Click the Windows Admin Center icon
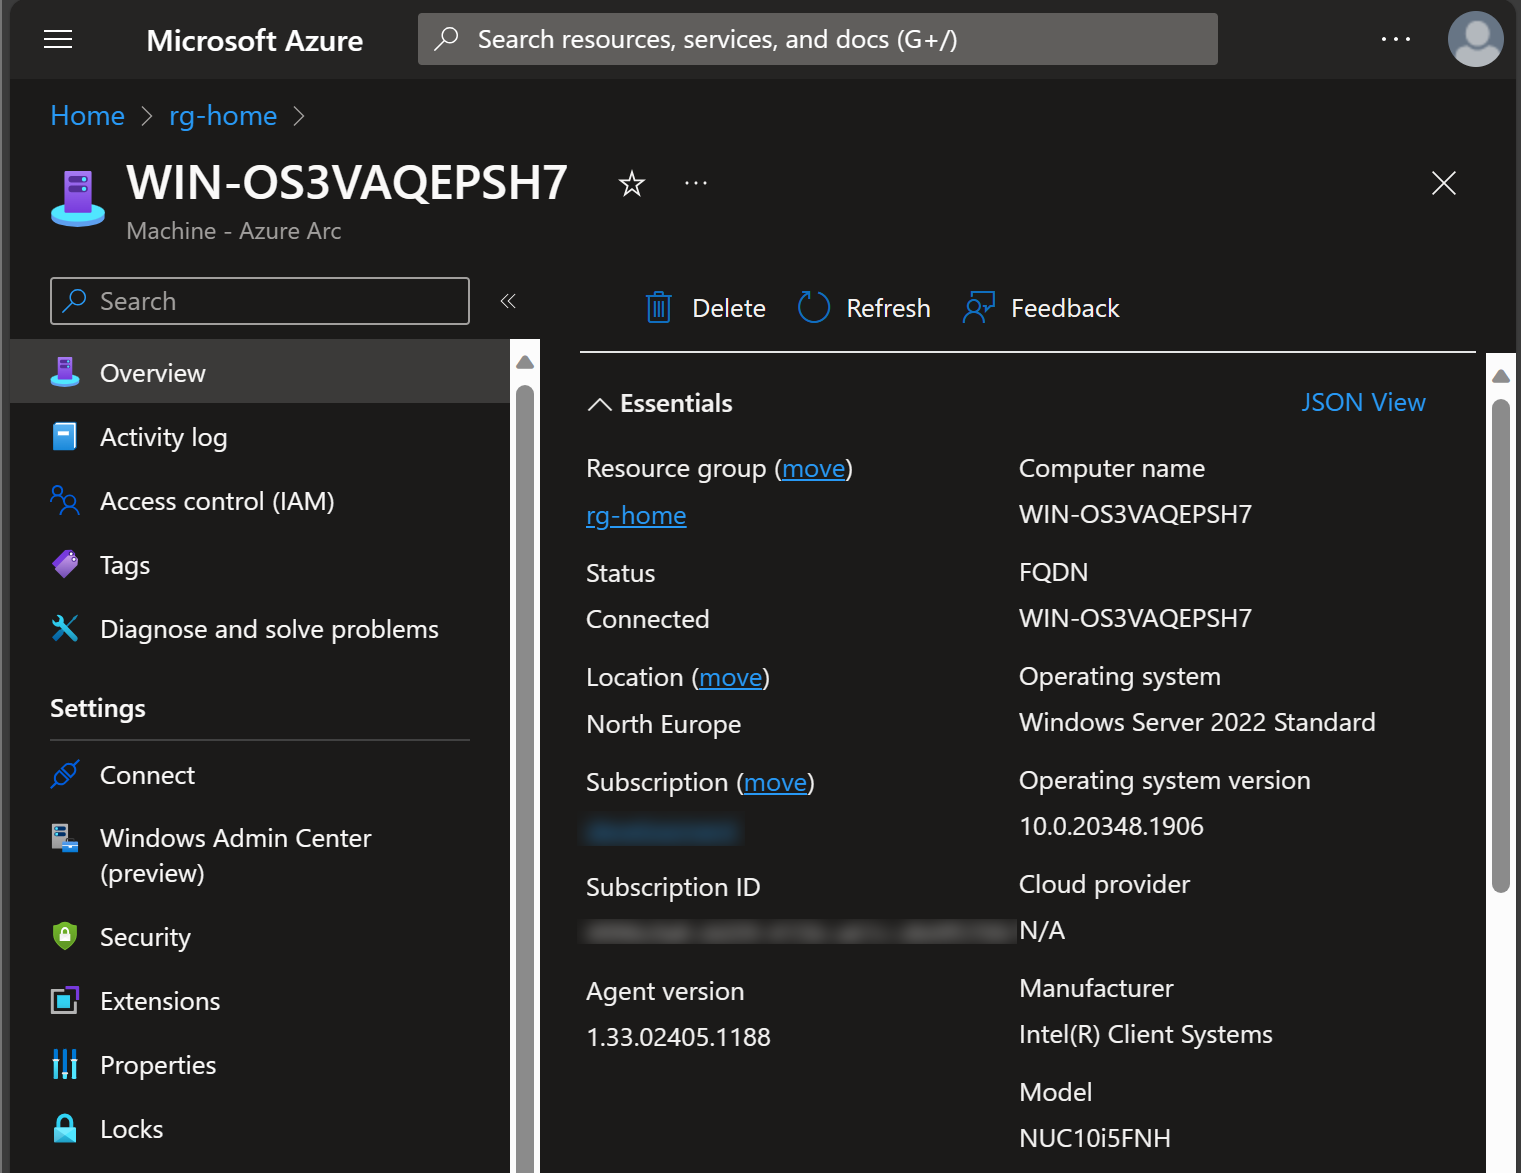 click(x=65, y=838)
